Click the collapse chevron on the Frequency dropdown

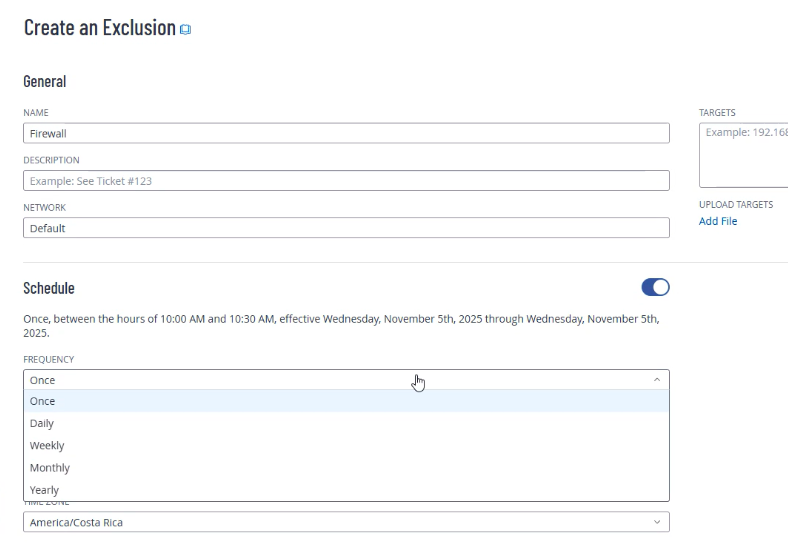[656, 380]
